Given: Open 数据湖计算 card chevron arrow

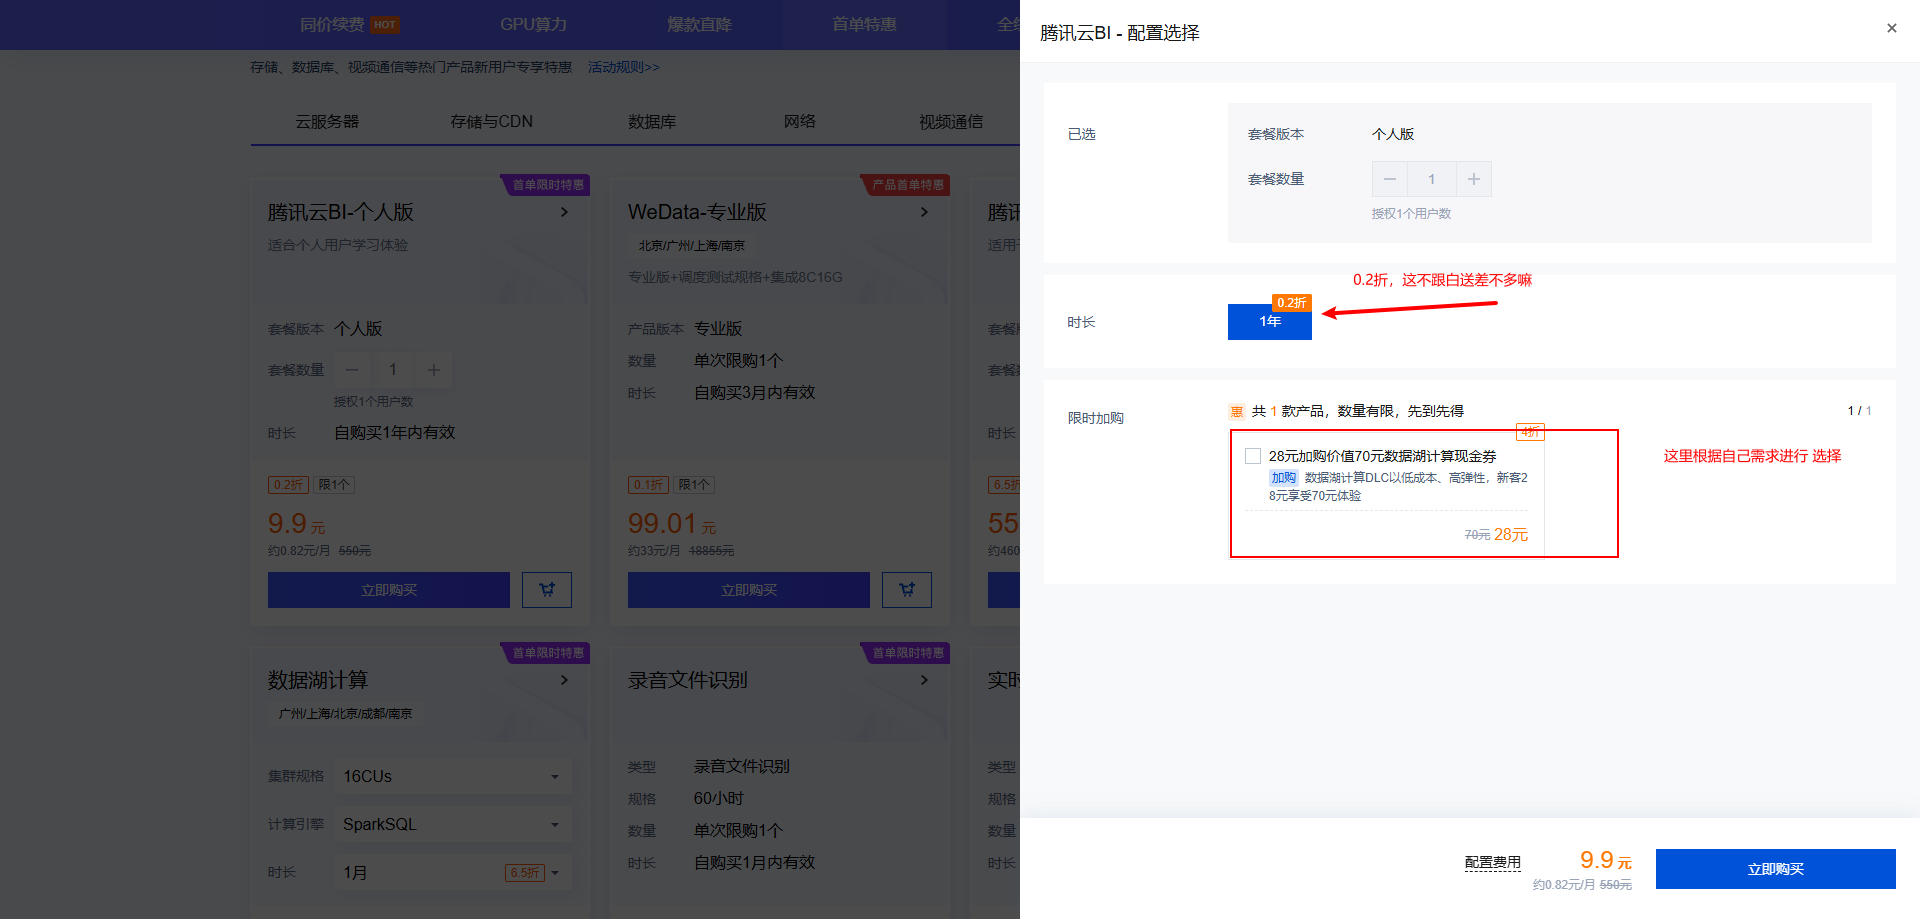Looking at the screenshot, I should coord(564,680).
